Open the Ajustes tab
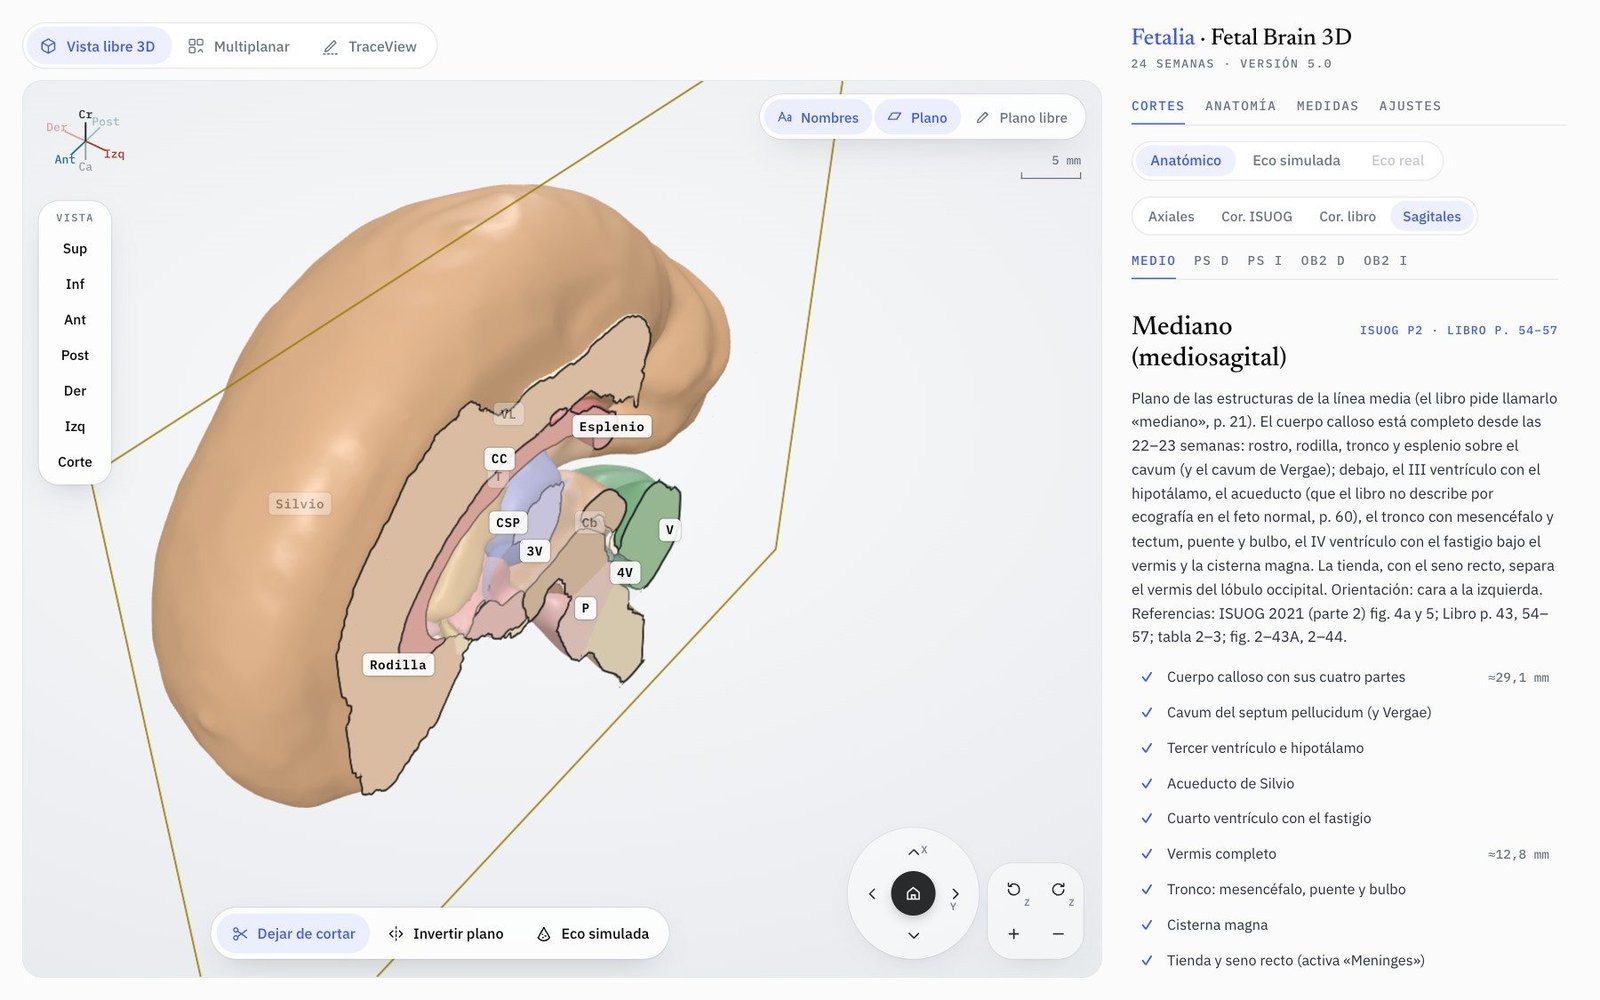 pyautogui.click(x=1410, y=106)
